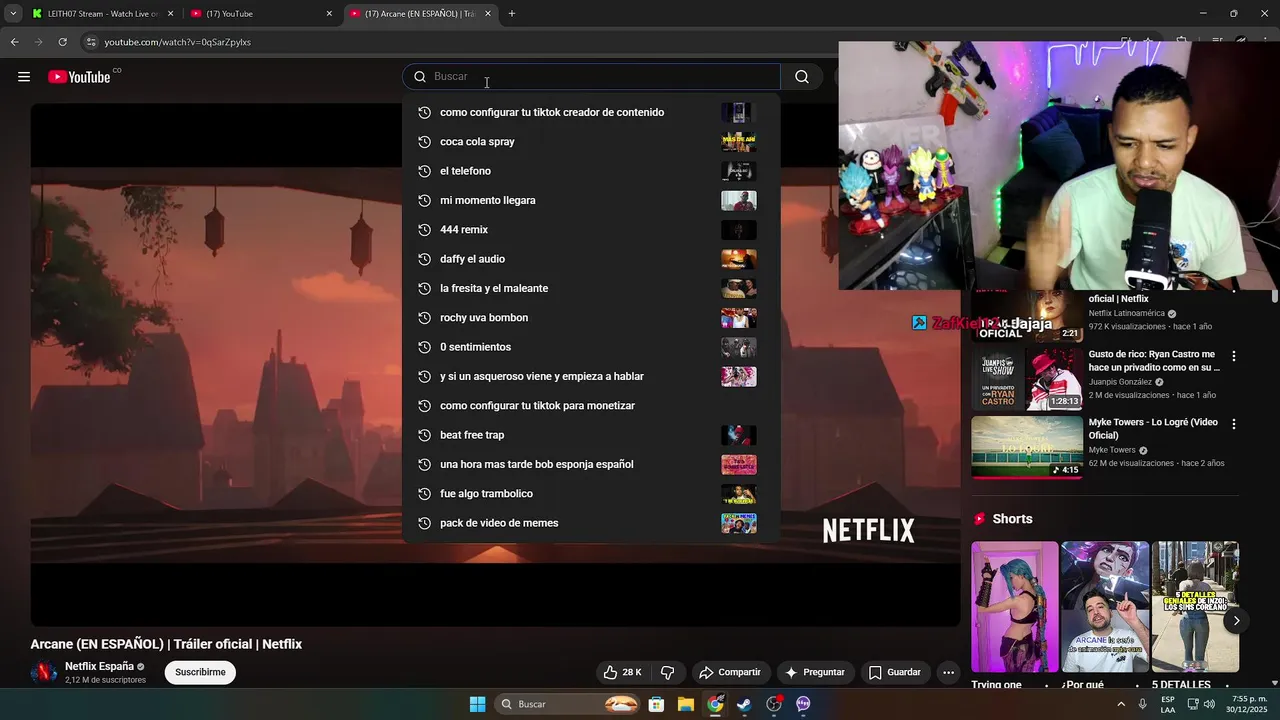Click the Compartir share button
The height and width of the screenshot is (720, 1280).
730,672
